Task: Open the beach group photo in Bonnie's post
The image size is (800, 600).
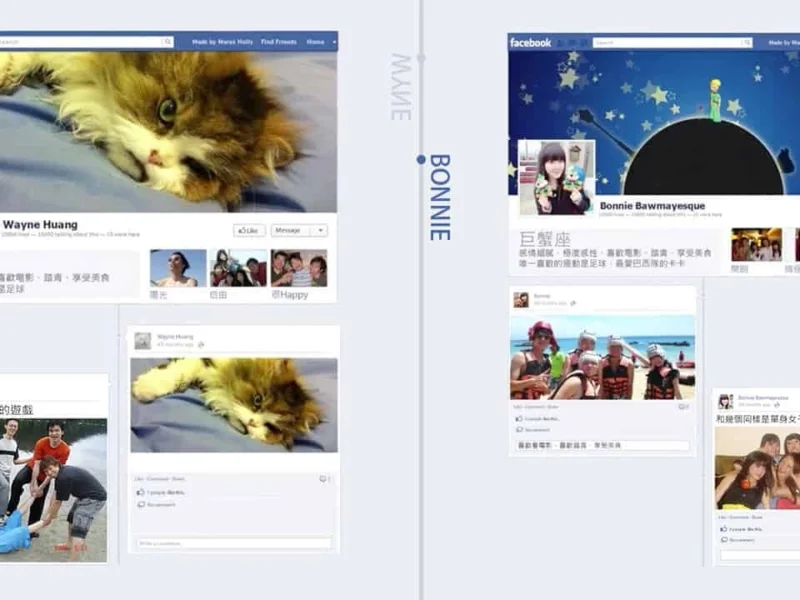Action: 602,358
